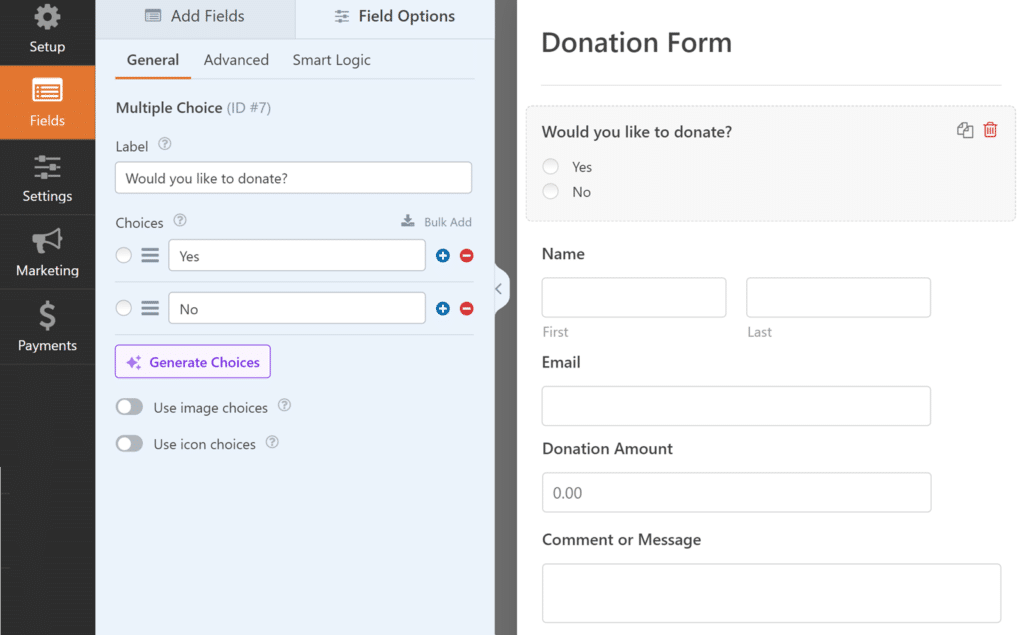Viewport: 1024px width, 635px height.
Task: Enable Use icon choices switch
Action: (x=129, y=444)
